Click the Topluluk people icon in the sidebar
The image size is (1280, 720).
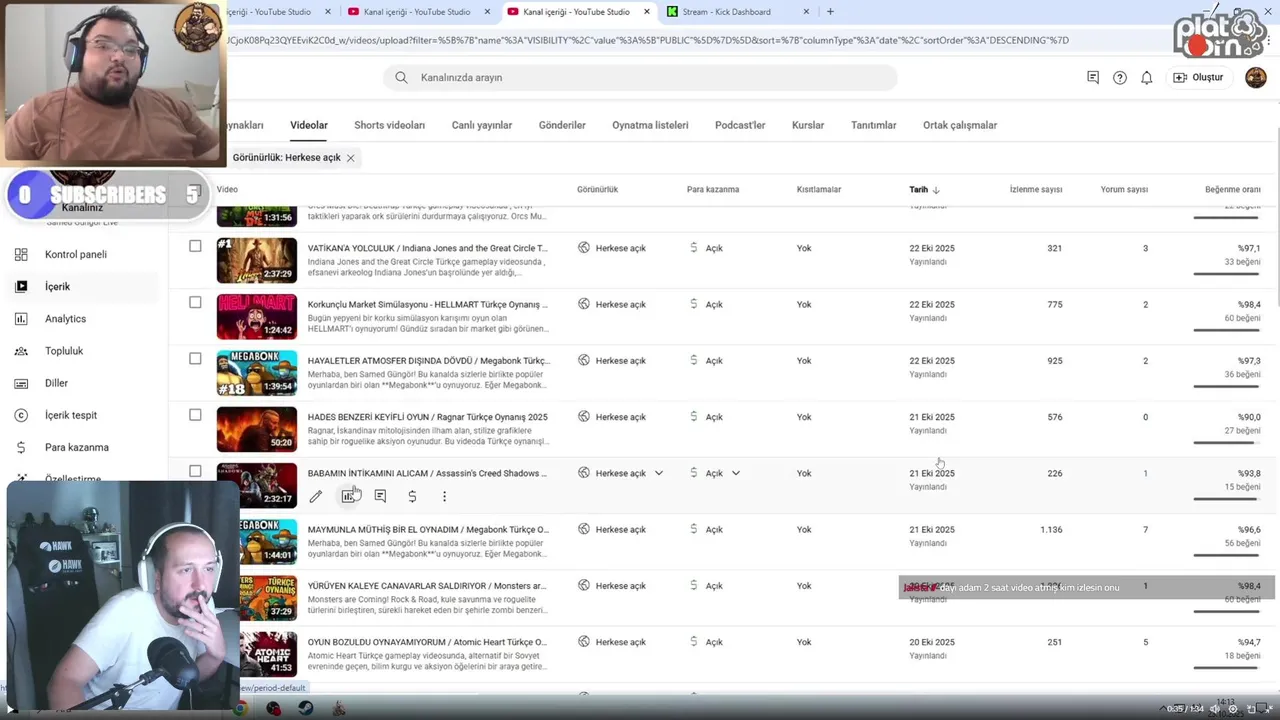tap(21, 351)
